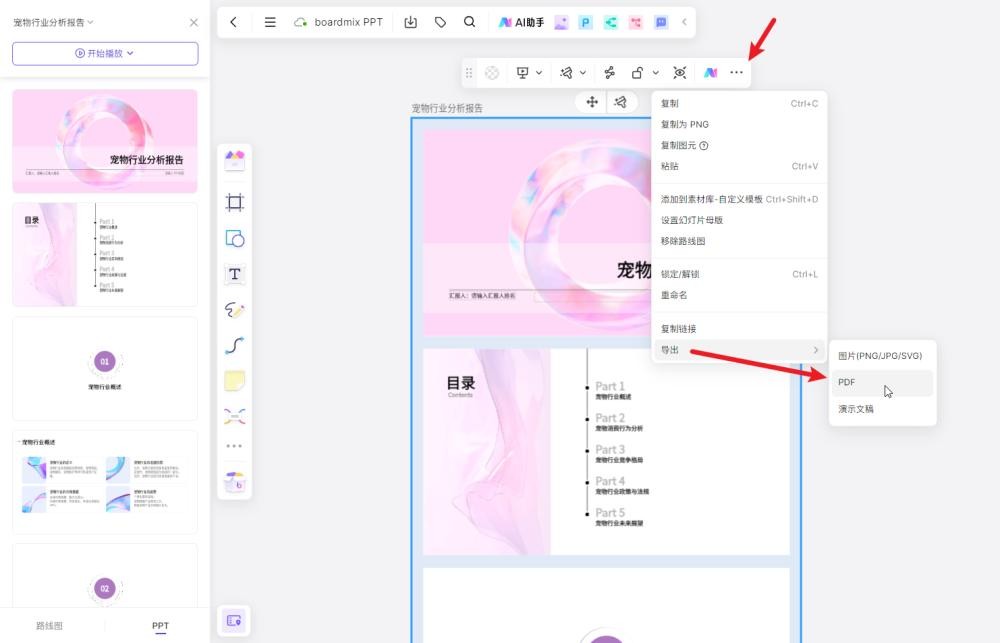Expand the presentation mode dropdown arrow

539,73
